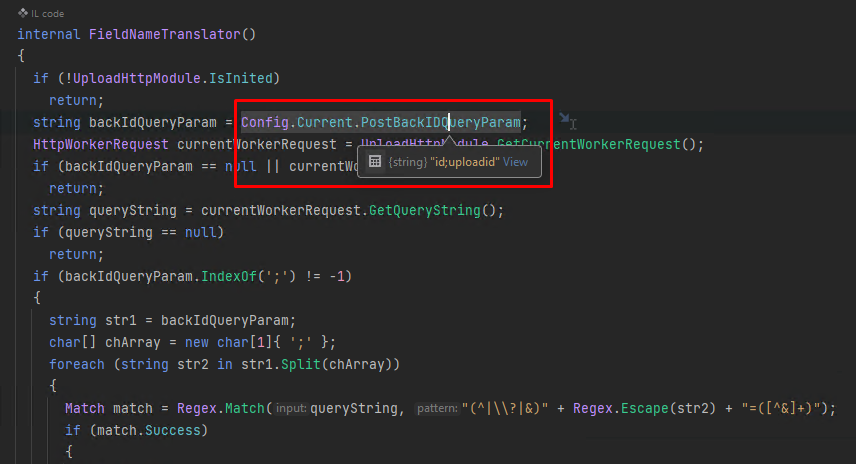Click the Match method after Regex
856x464 pixels.
point(245,409)
